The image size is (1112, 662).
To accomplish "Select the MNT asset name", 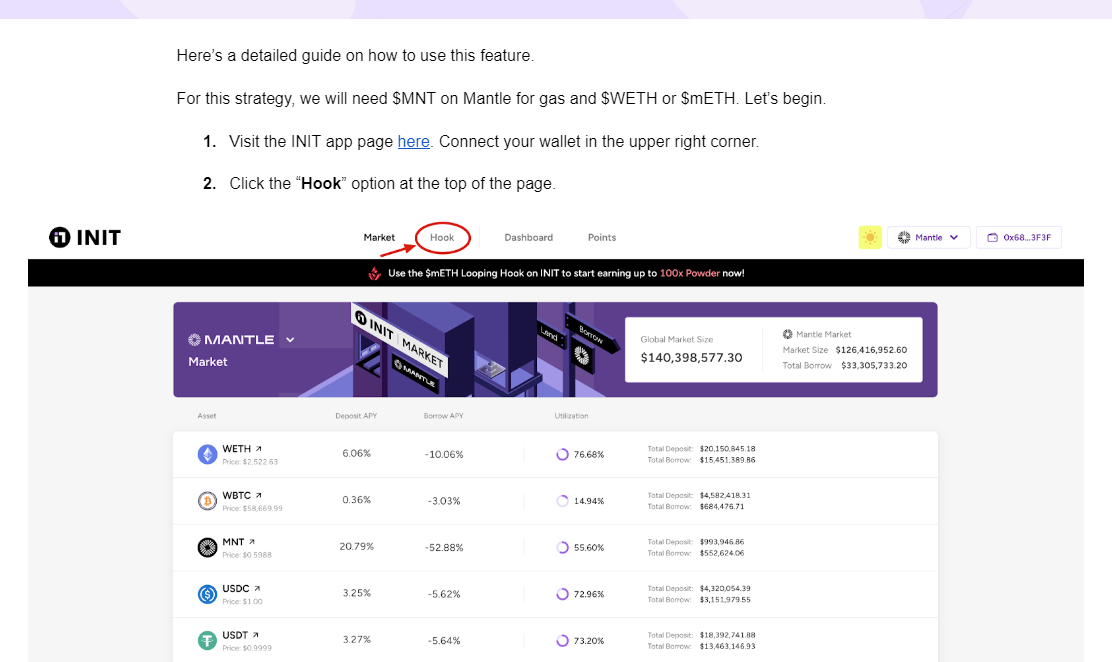I will (x=233, y=542).
